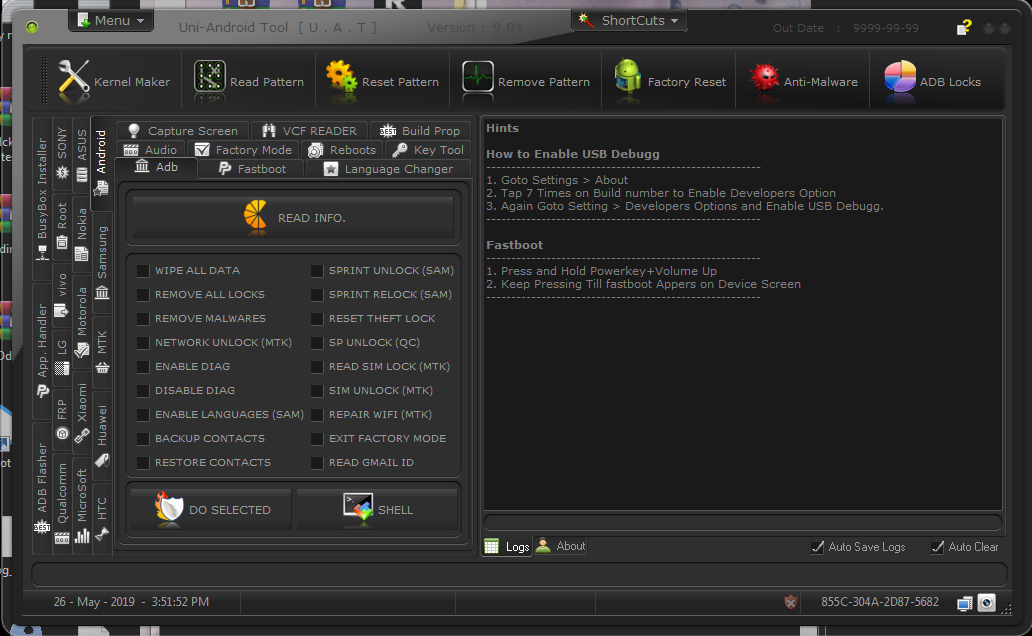Viewport: 1032px width, 636px height.
Task: Tick NETWORK UNLOCK (MTK) checkbox
Action: coord(143,342)
